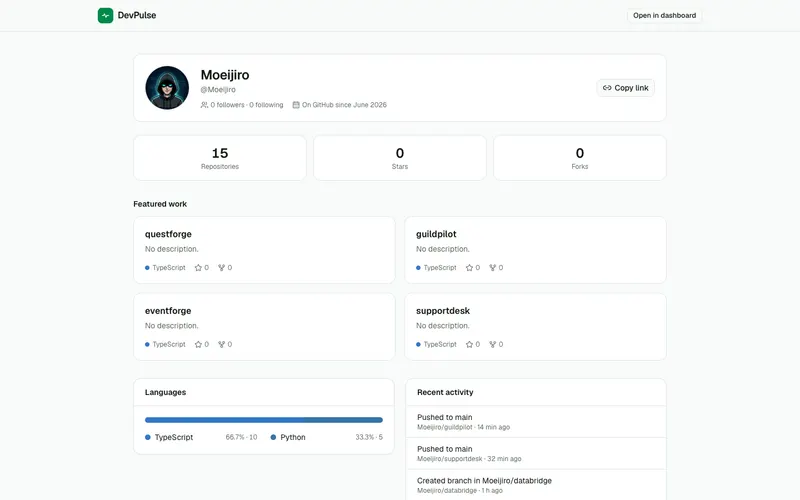Click guildpilot's TypeScript language dot
Image resolution: width=800 pixels, height=500 pixels.
(x=418, y=267)
